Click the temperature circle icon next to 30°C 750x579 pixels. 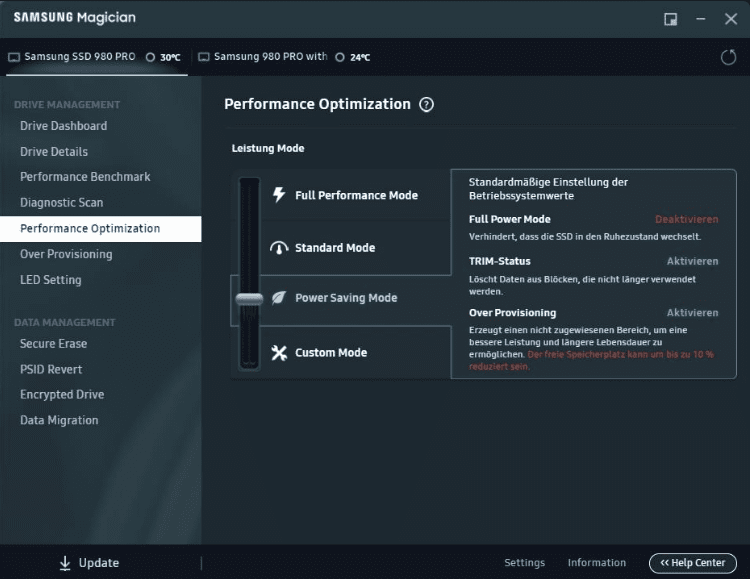[x=150, y=57]
